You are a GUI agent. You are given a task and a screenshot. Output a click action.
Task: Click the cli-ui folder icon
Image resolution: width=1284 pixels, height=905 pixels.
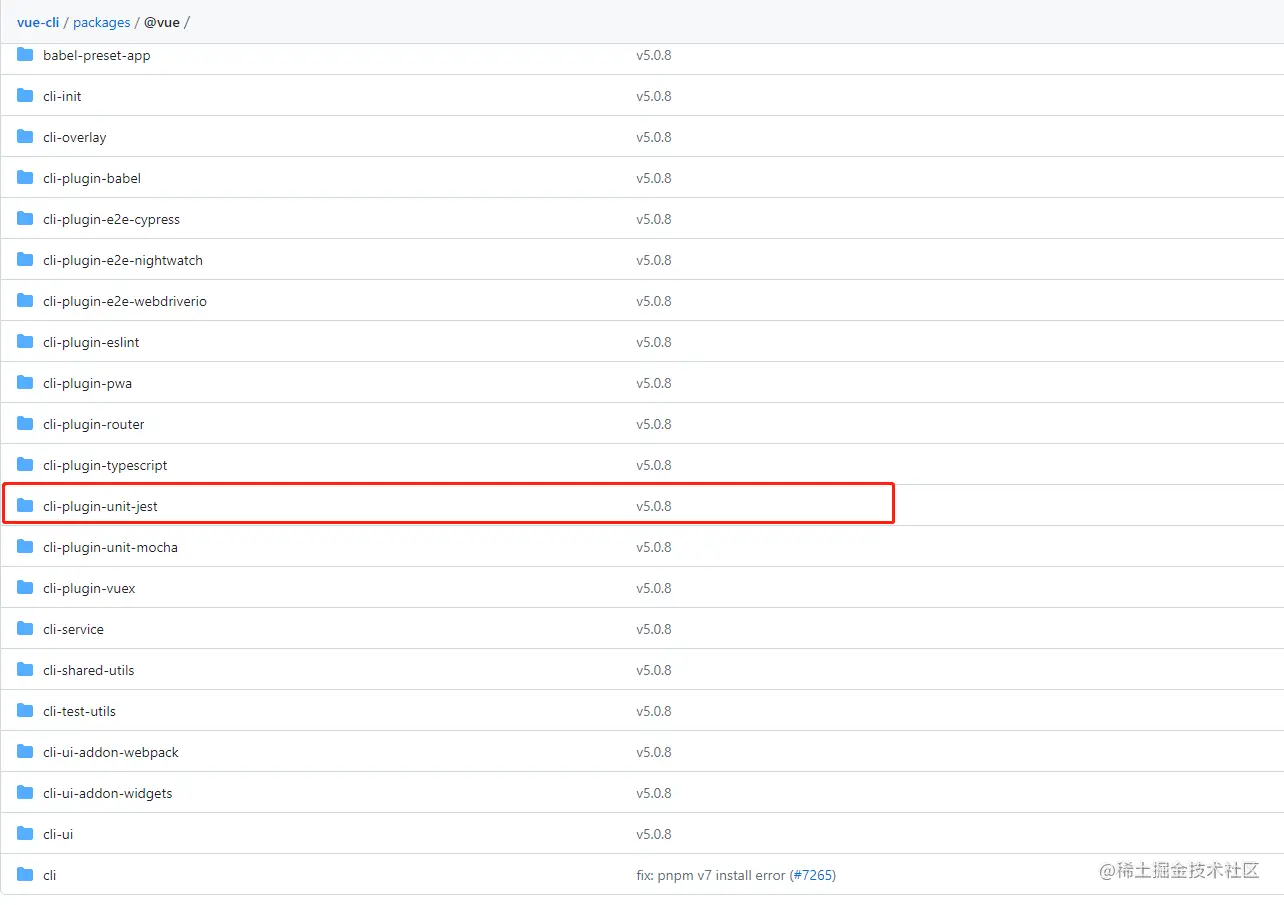(25, 834)
